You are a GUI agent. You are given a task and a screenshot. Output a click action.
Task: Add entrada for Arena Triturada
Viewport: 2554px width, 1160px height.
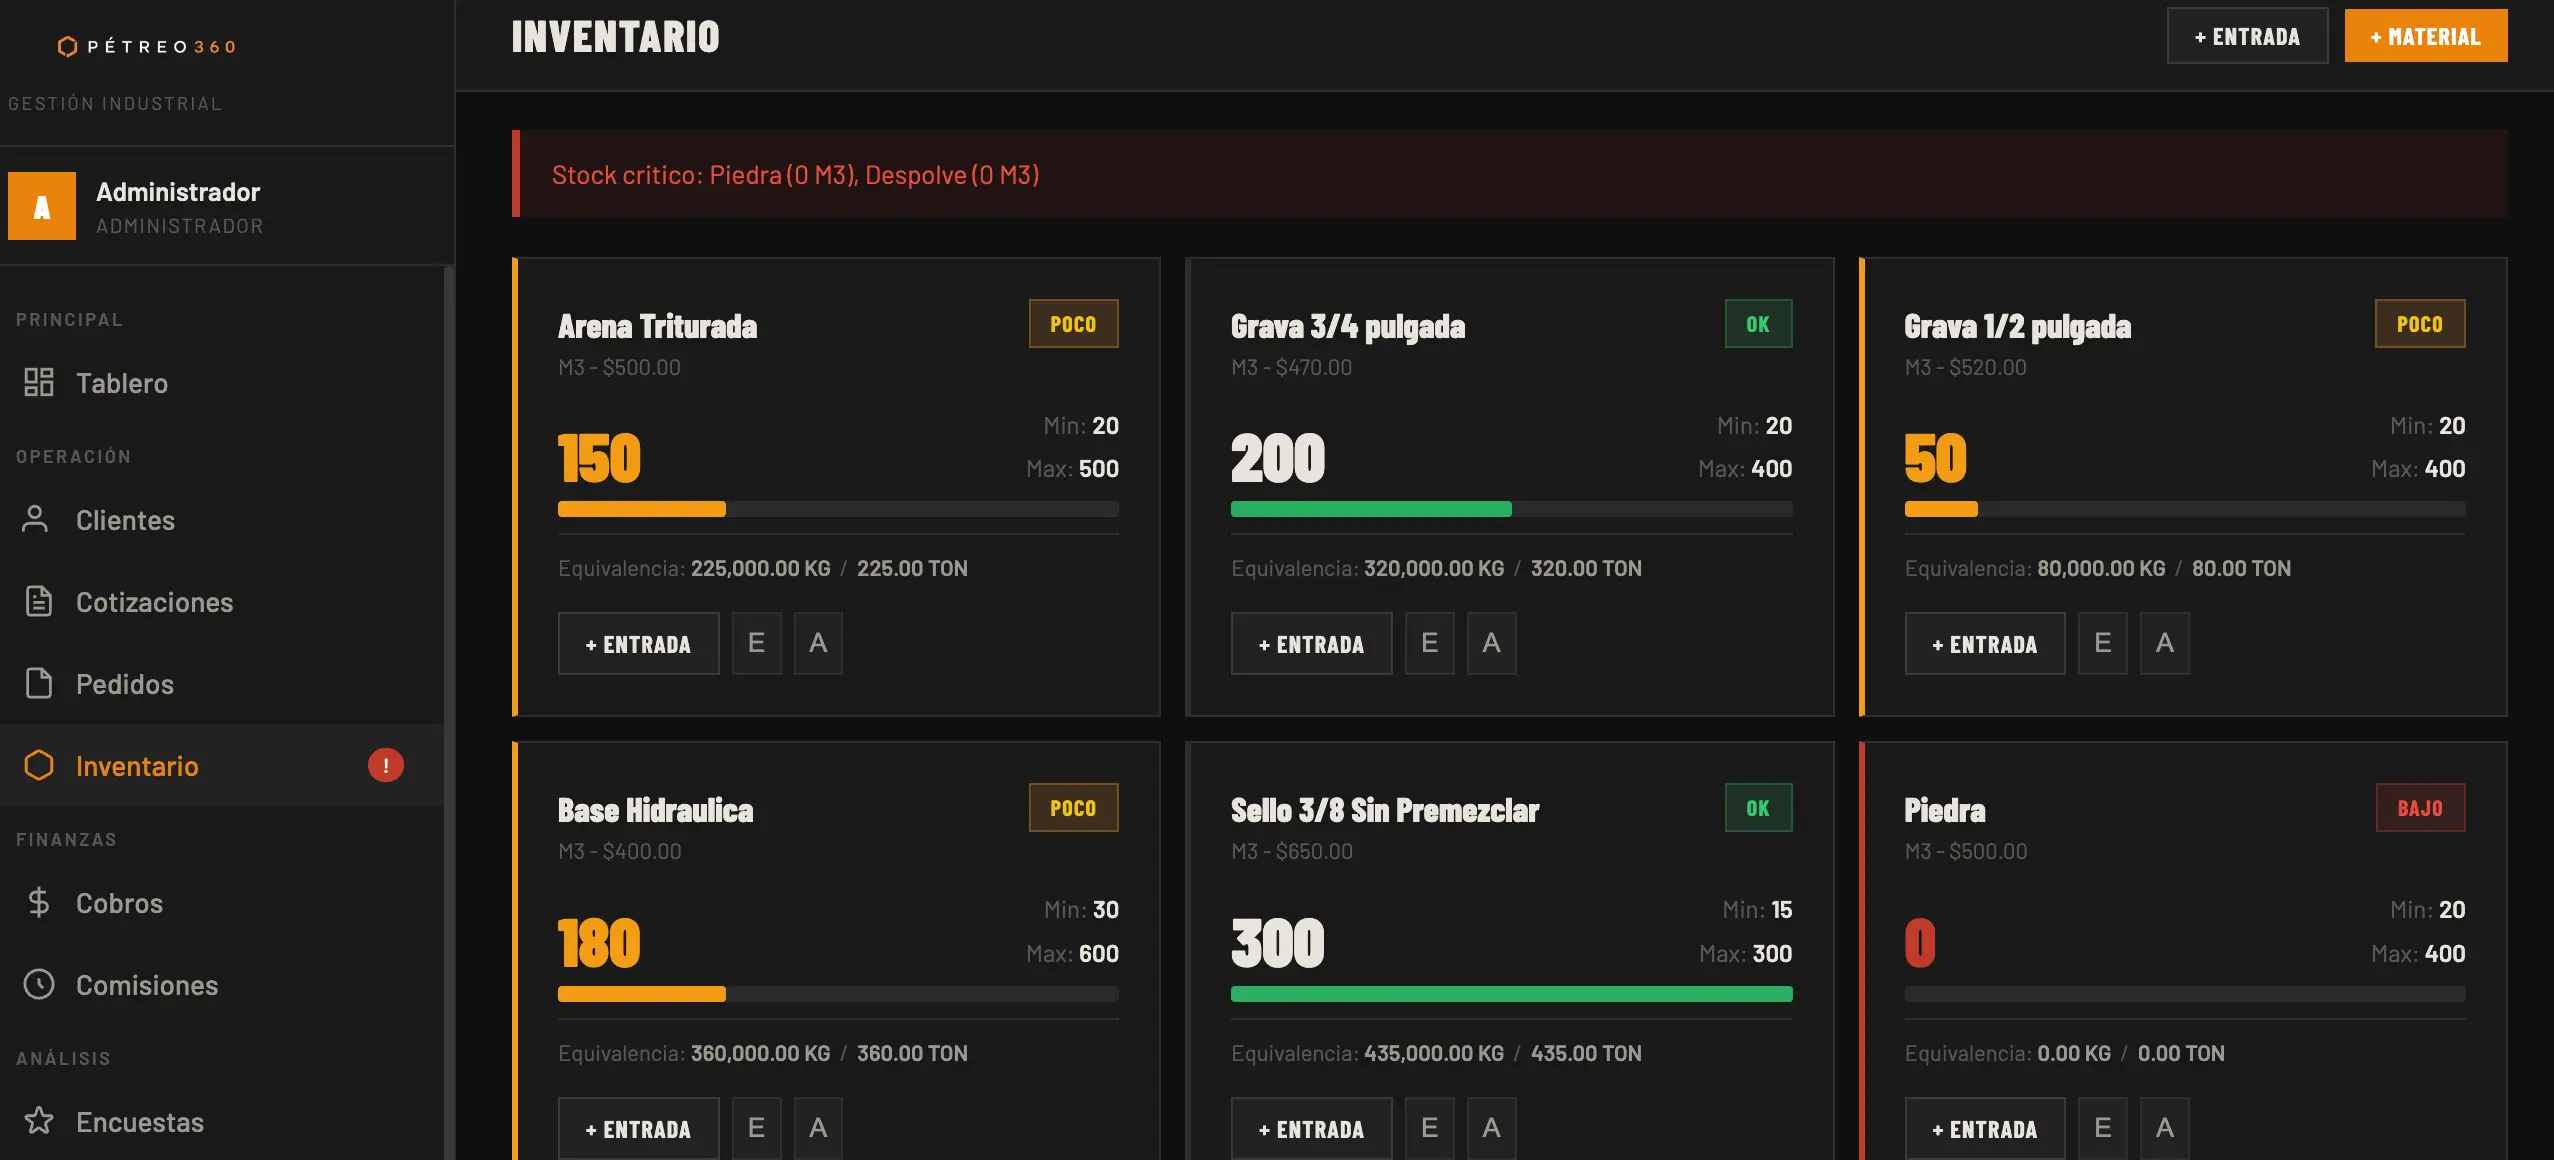pos(639,643)
